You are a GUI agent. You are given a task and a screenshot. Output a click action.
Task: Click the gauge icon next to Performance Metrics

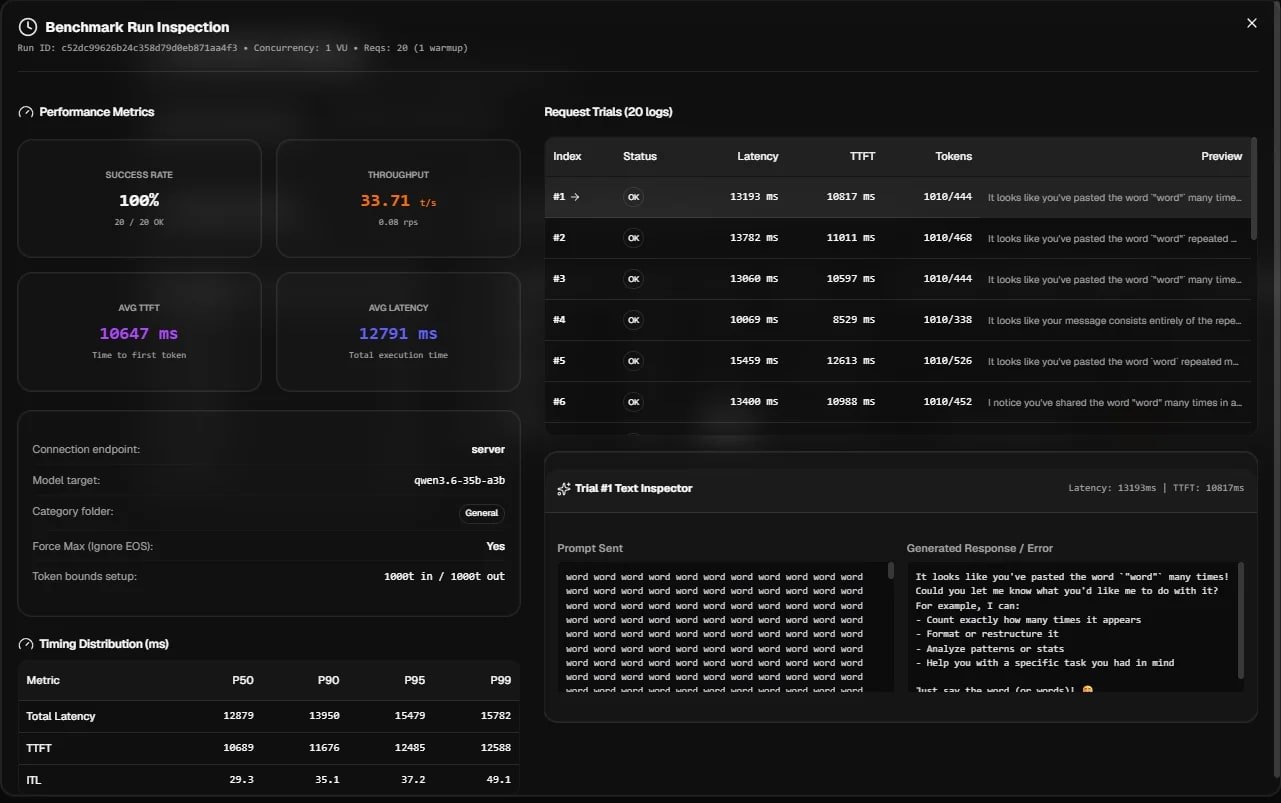(x=26, y=112)
